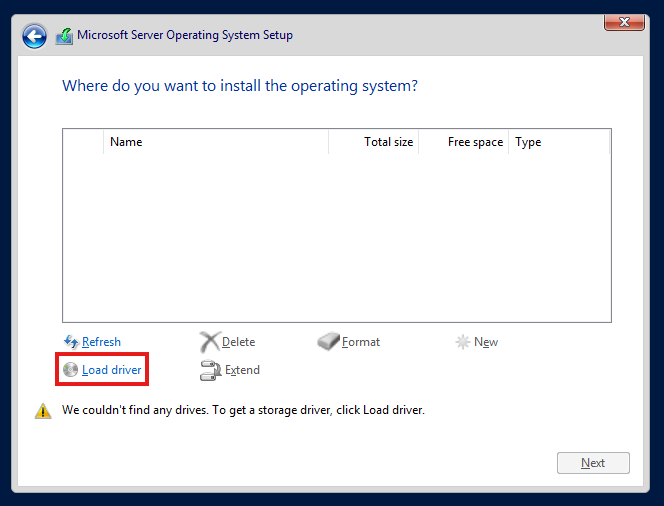This screenshot has height=506, width=664.
Task: Close the setup window
Action: click(x=624, y=22)
